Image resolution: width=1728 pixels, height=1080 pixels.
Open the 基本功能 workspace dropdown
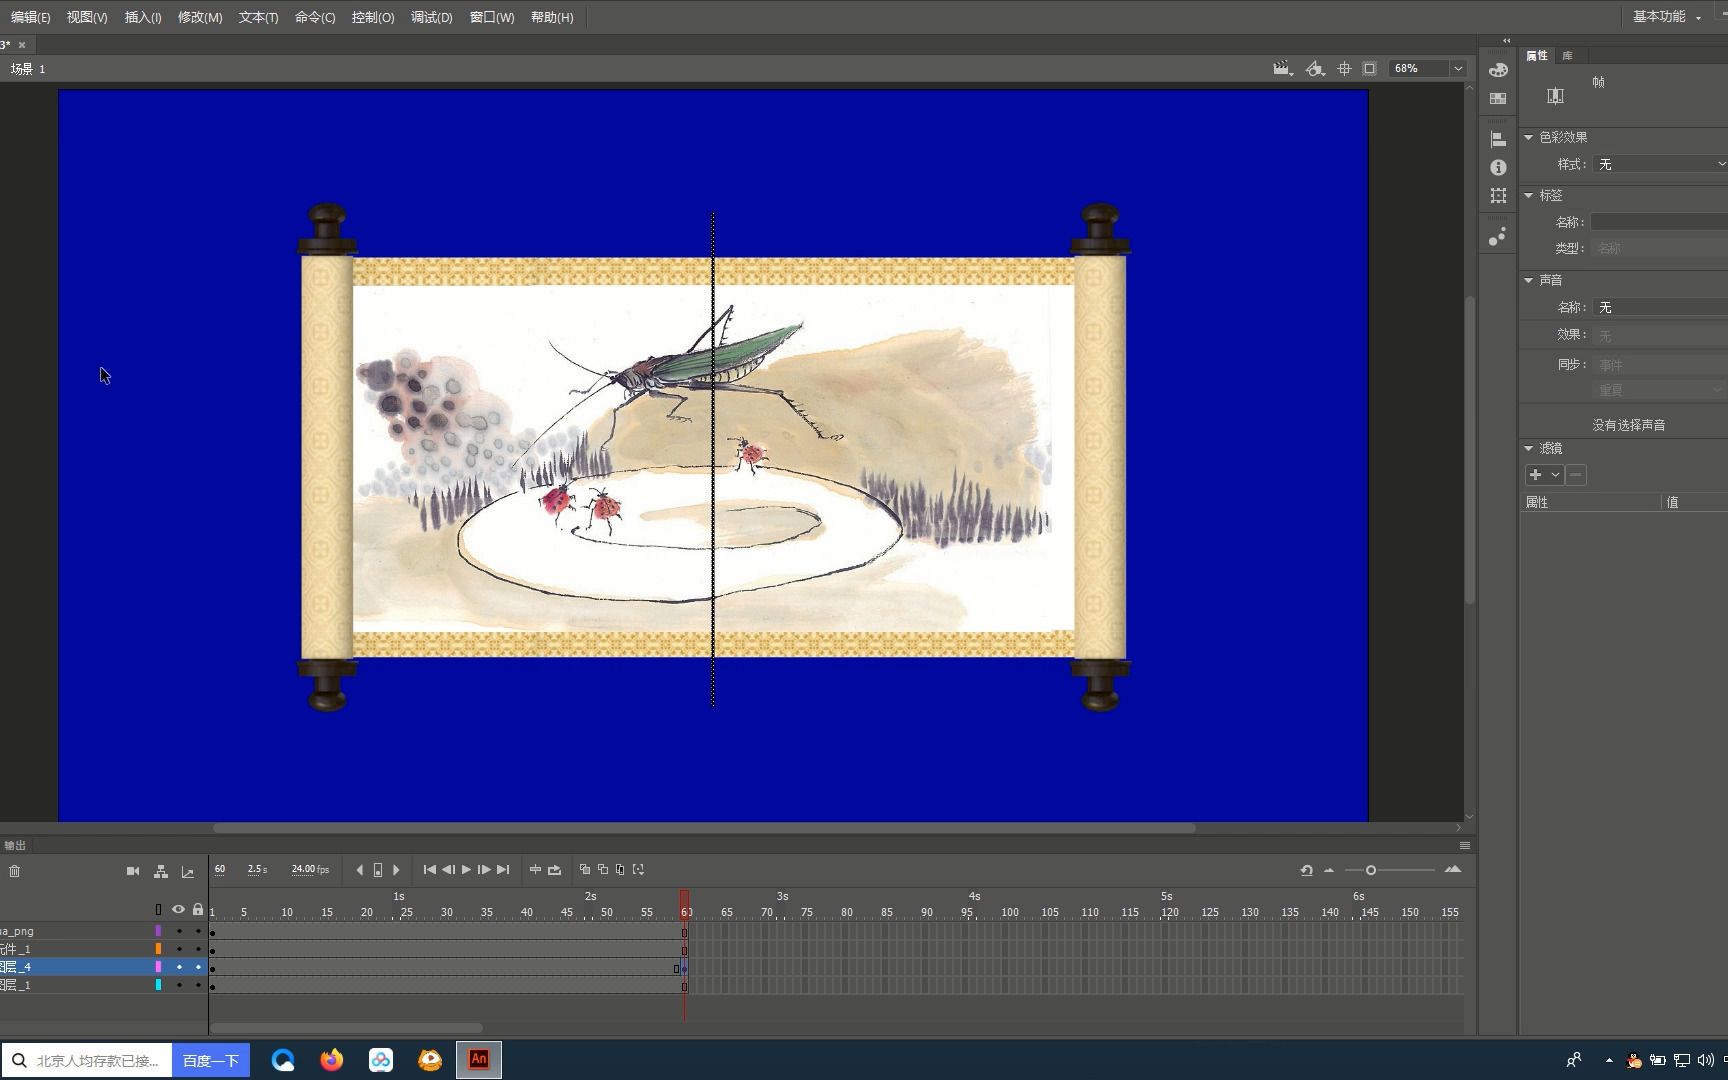(x=1667, y=17)
